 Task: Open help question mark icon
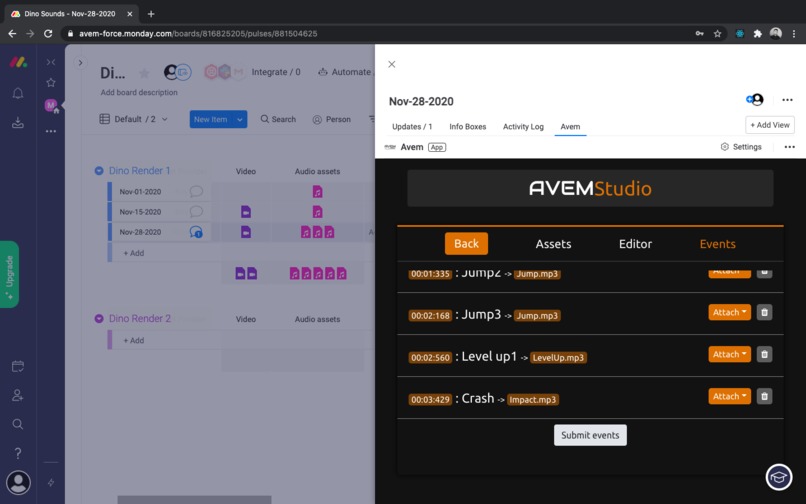(18, 453)
